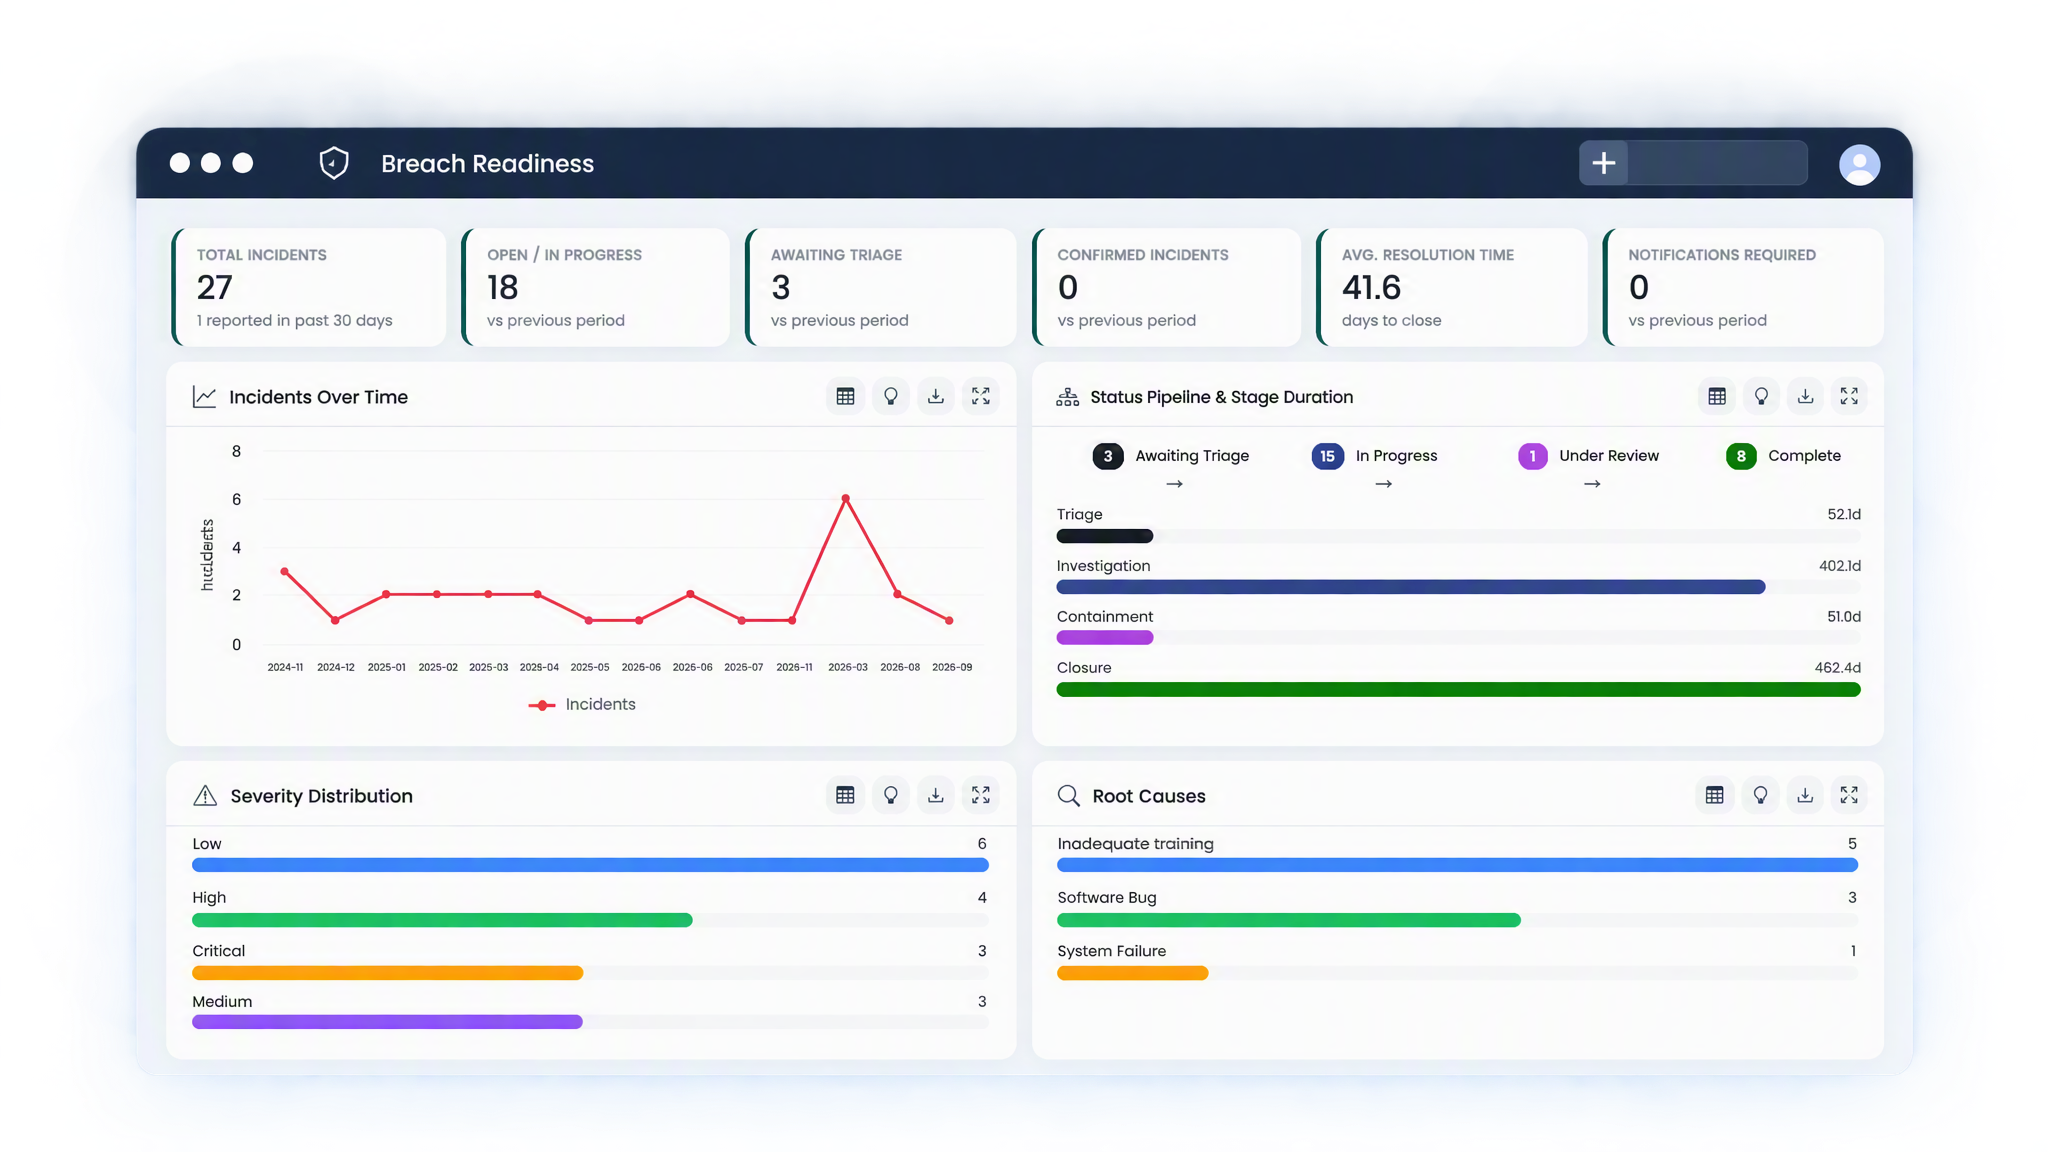Open the Open / In Progress card

pos(596,287)
